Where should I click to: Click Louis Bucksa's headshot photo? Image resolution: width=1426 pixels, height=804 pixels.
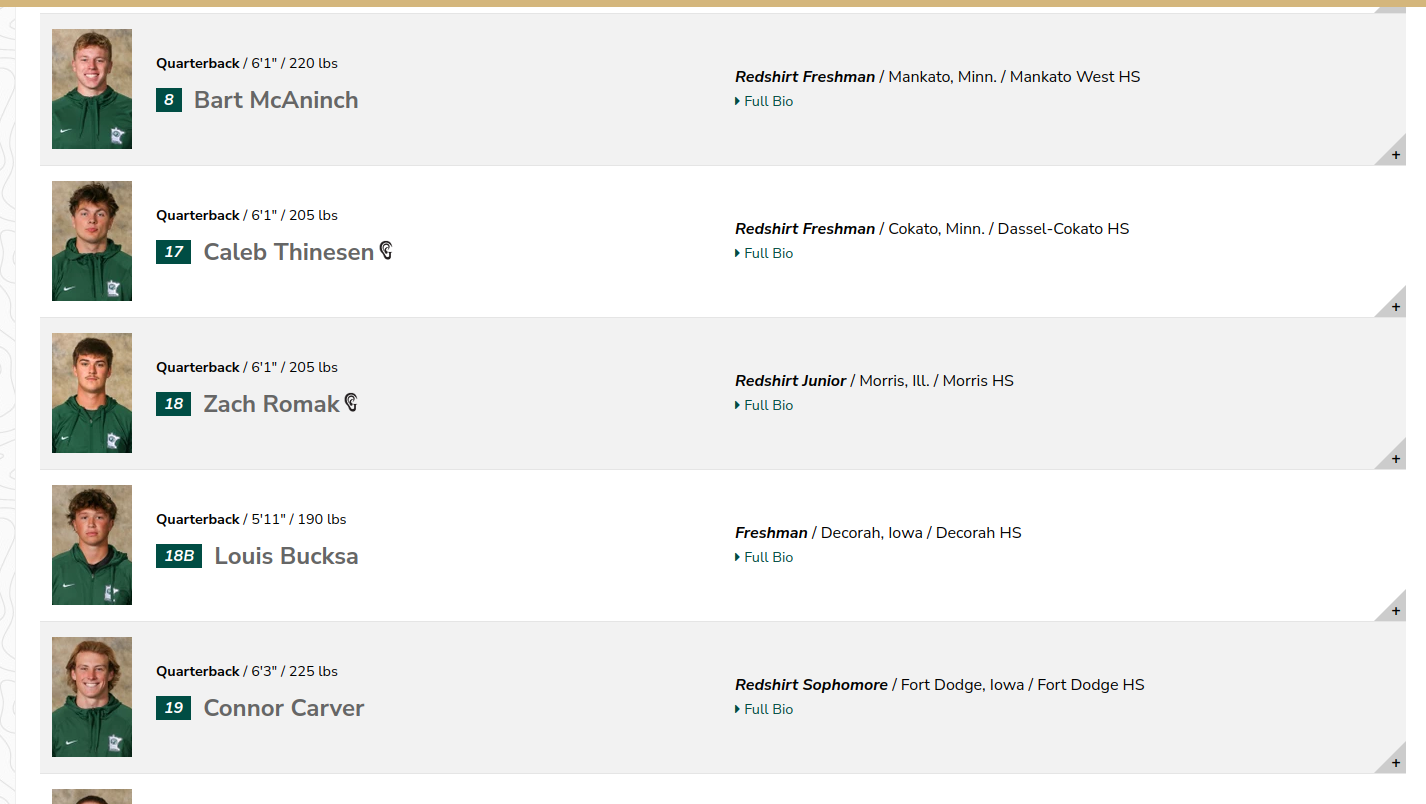[x=92, y=545]
